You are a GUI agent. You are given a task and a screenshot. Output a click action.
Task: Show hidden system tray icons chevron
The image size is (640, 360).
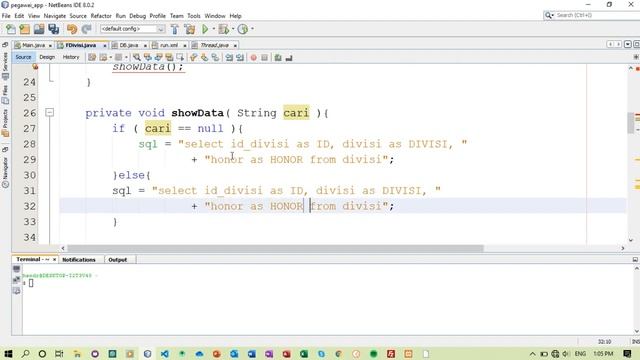[533, 354]
